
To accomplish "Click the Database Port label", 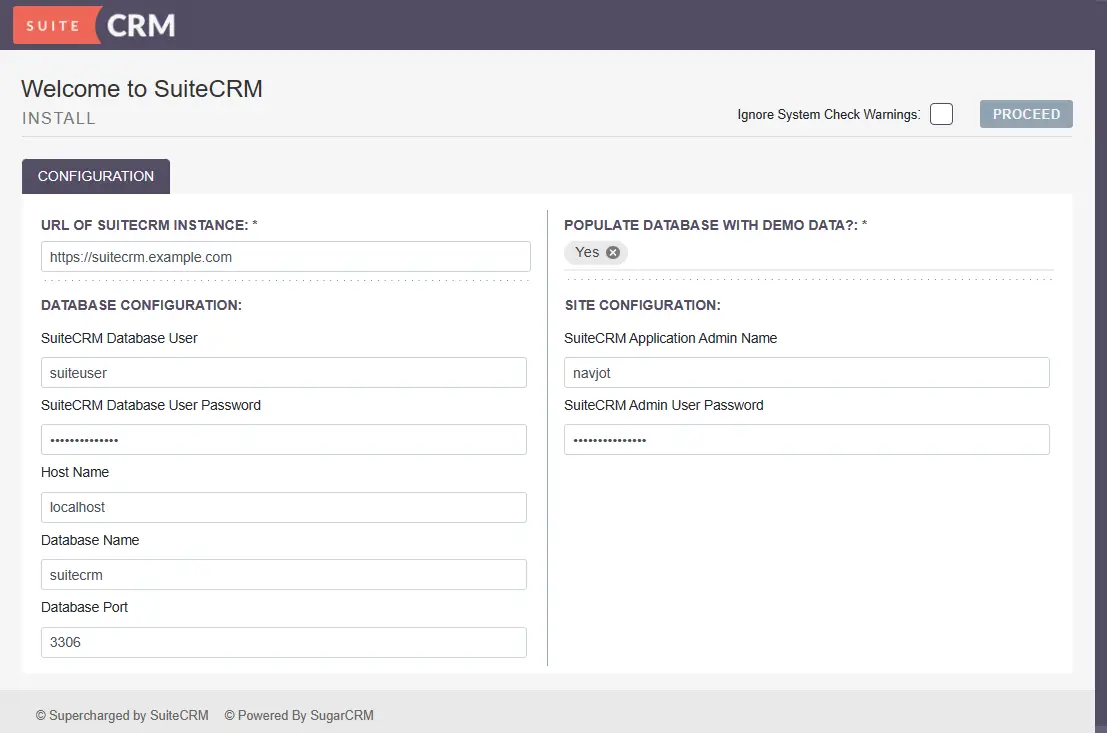I will [85, 607].
